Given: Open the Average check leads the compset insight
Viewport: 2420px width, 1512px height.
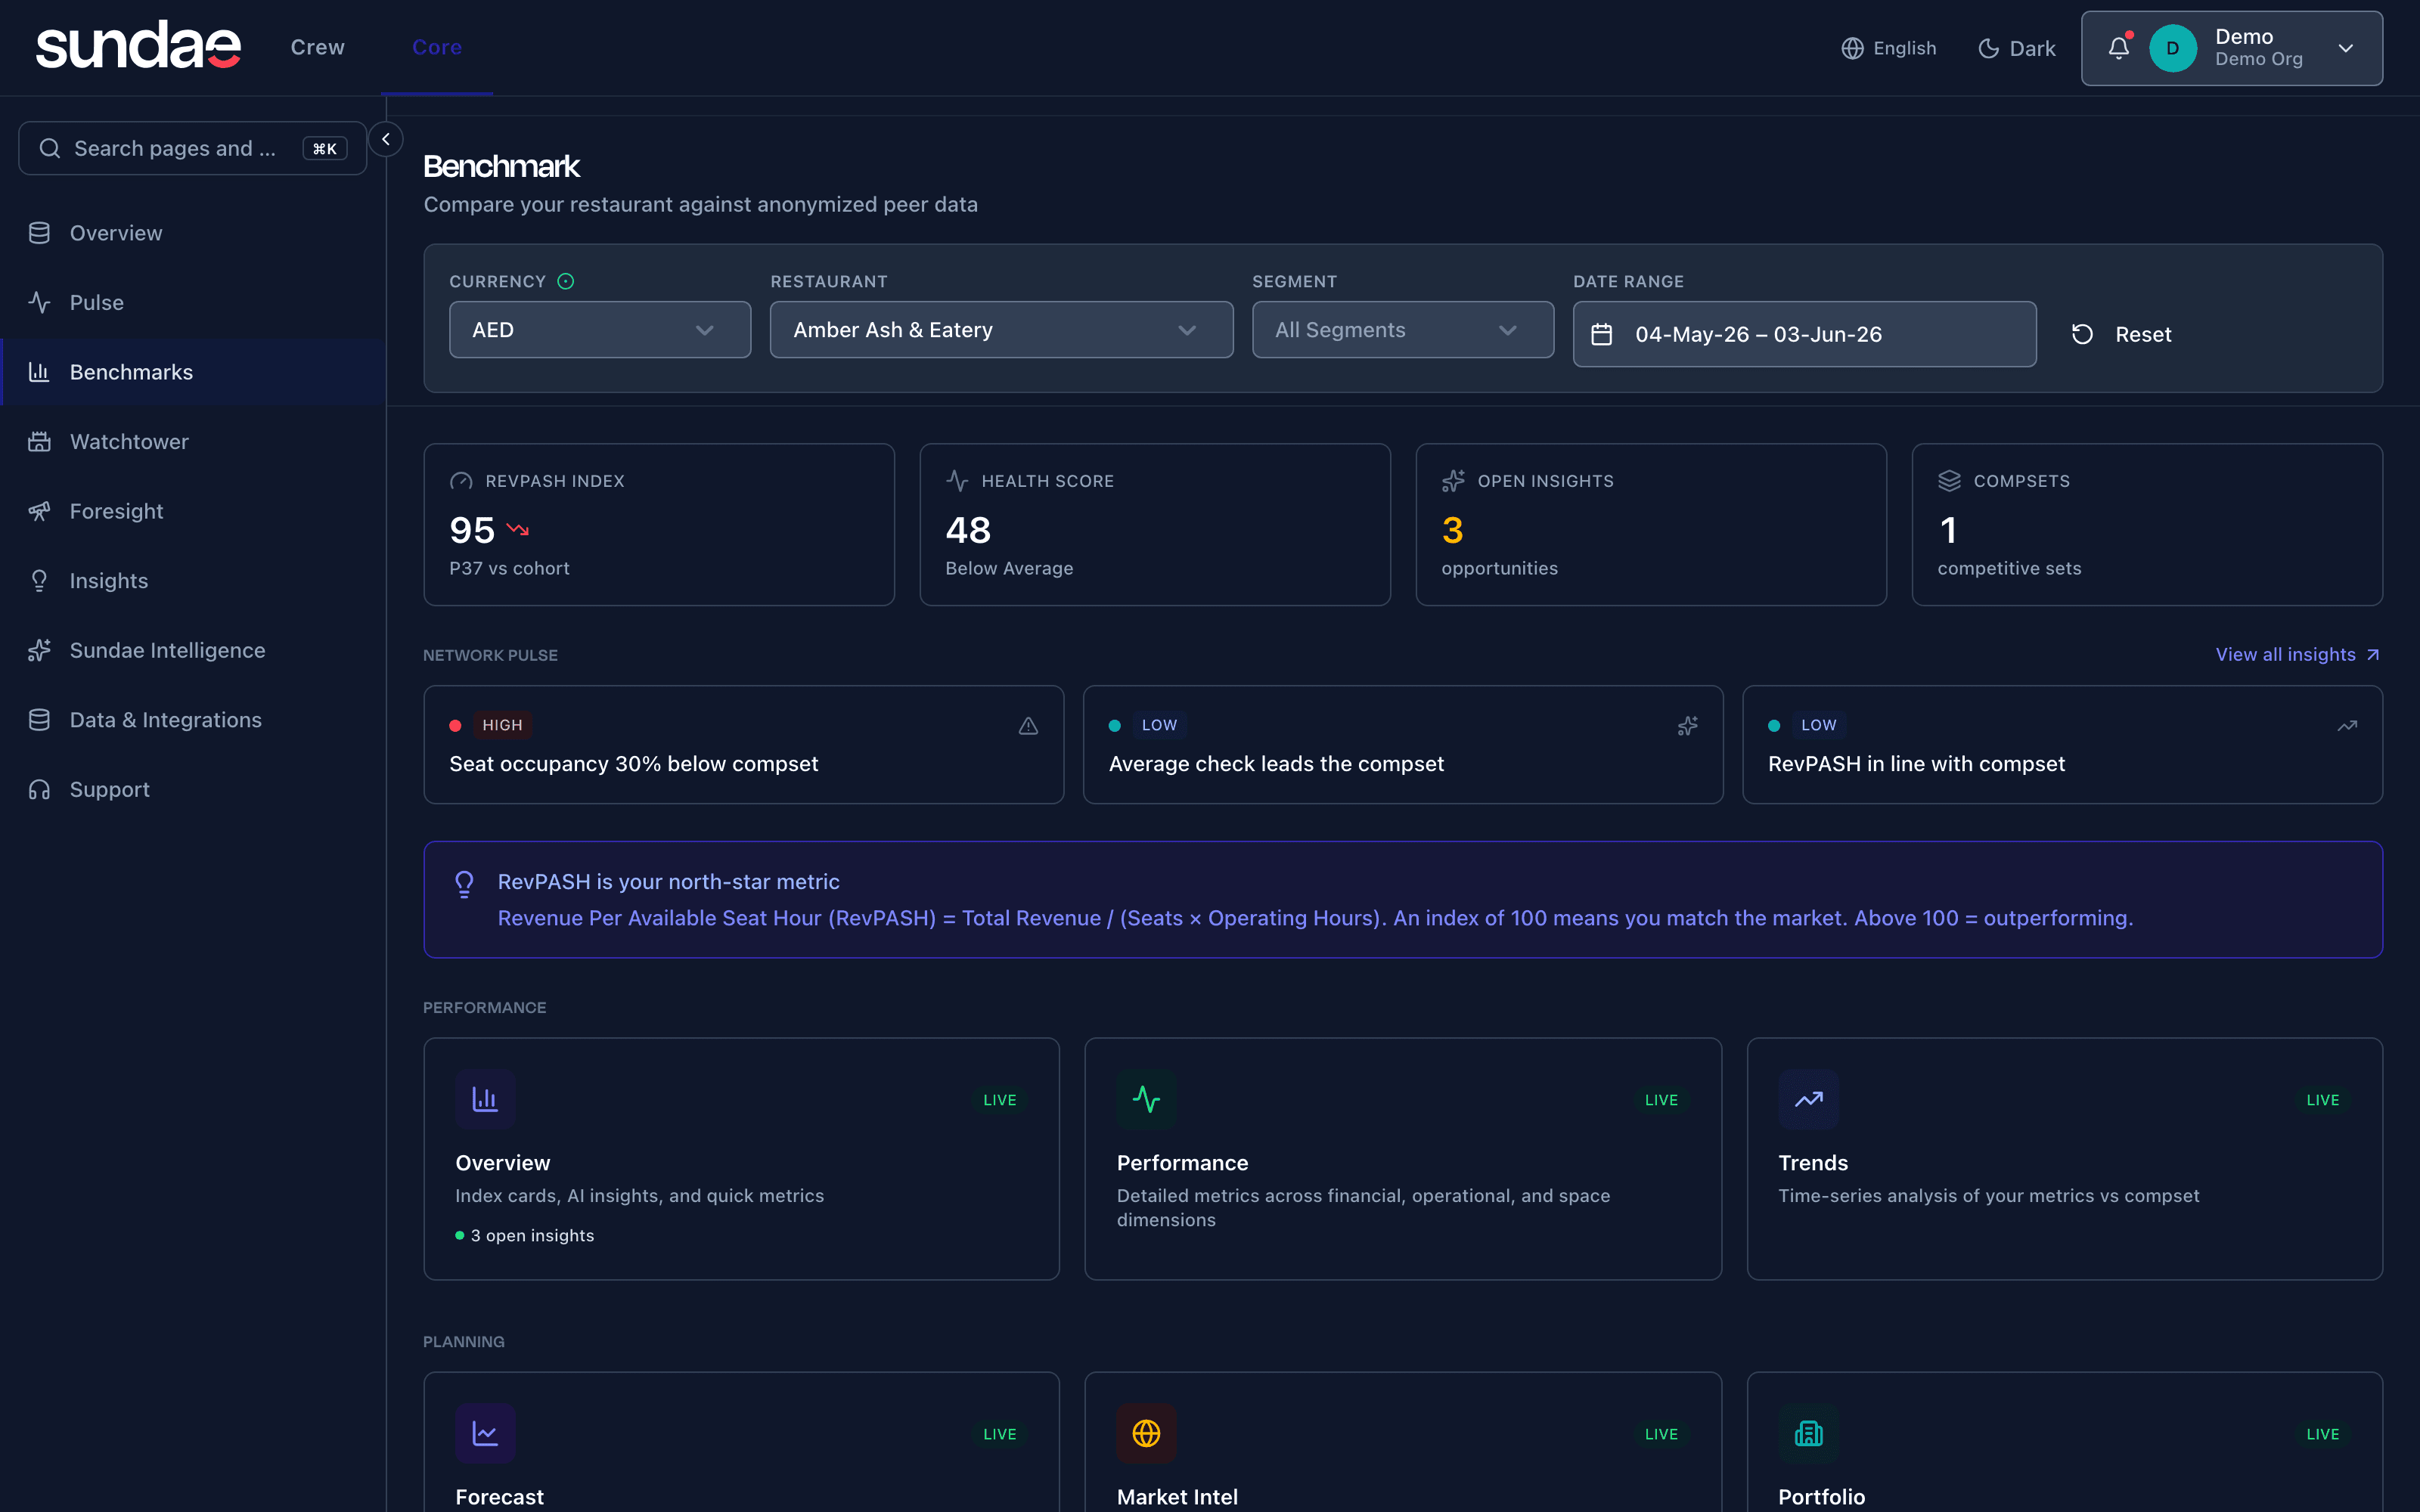Looking at the screenshot, I should click(1402, 744).
